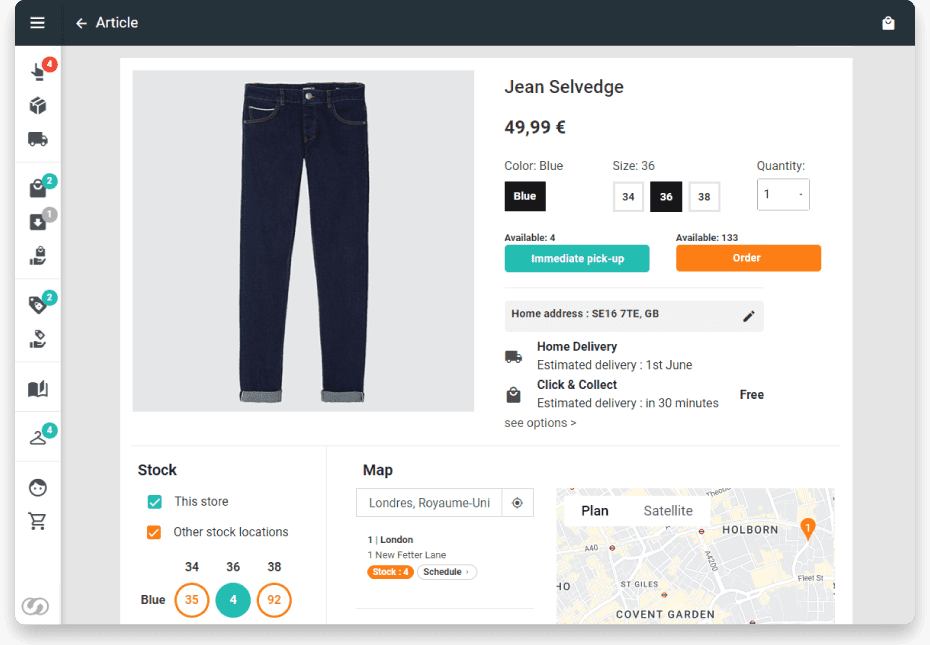Select size 34
This screenshot has height=645, width=930.
coord(628,197)
